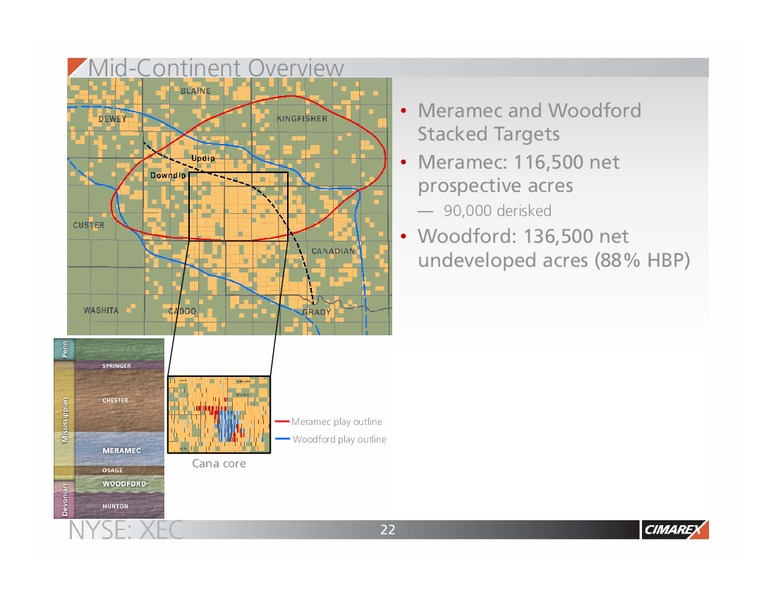Click the Updip label on map

click(x=203, y=158)
